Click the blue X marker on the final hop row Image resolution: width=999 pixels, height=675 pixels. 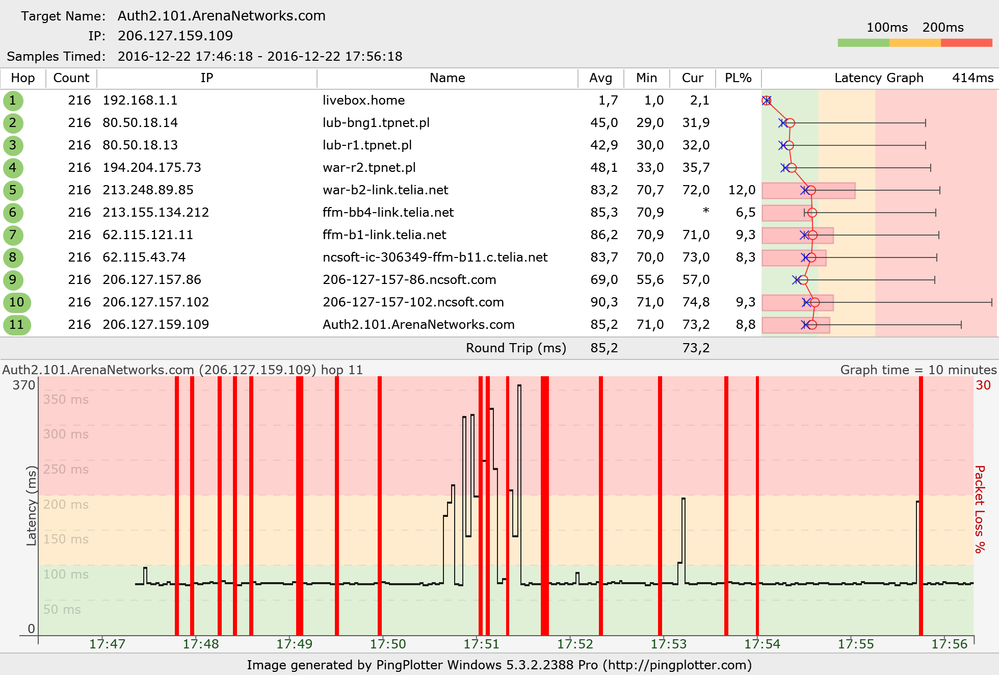click(803, 324)
